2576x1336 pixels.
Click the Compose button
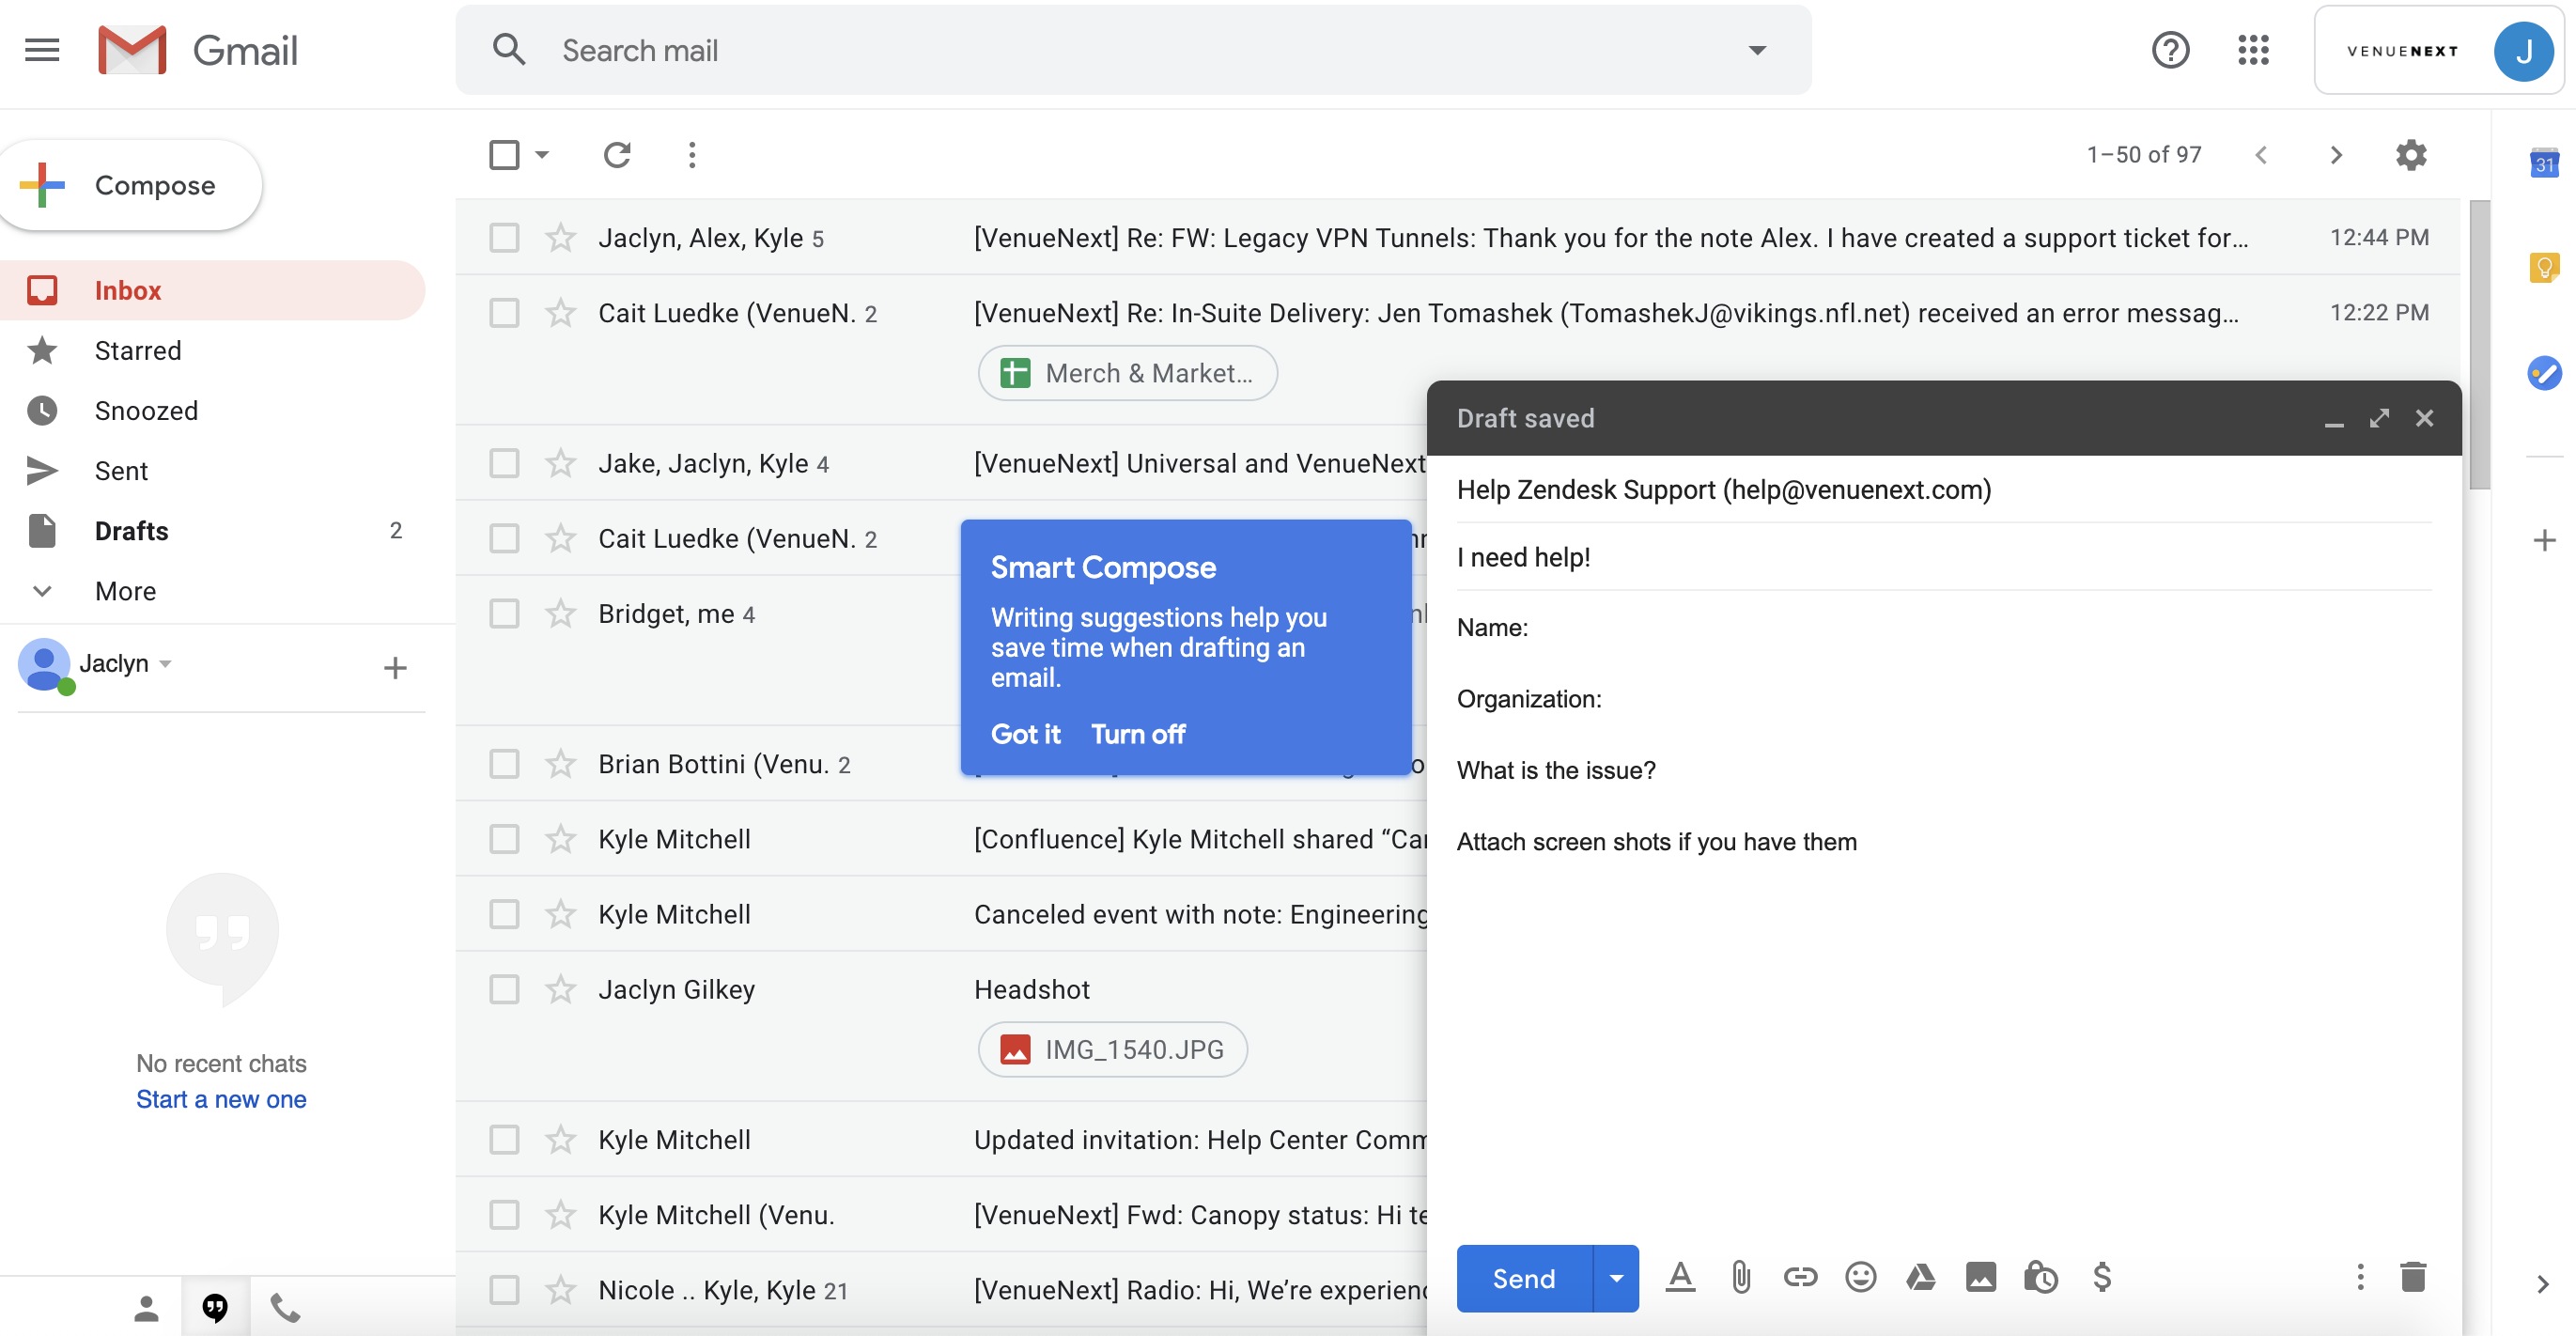point(130,185)
